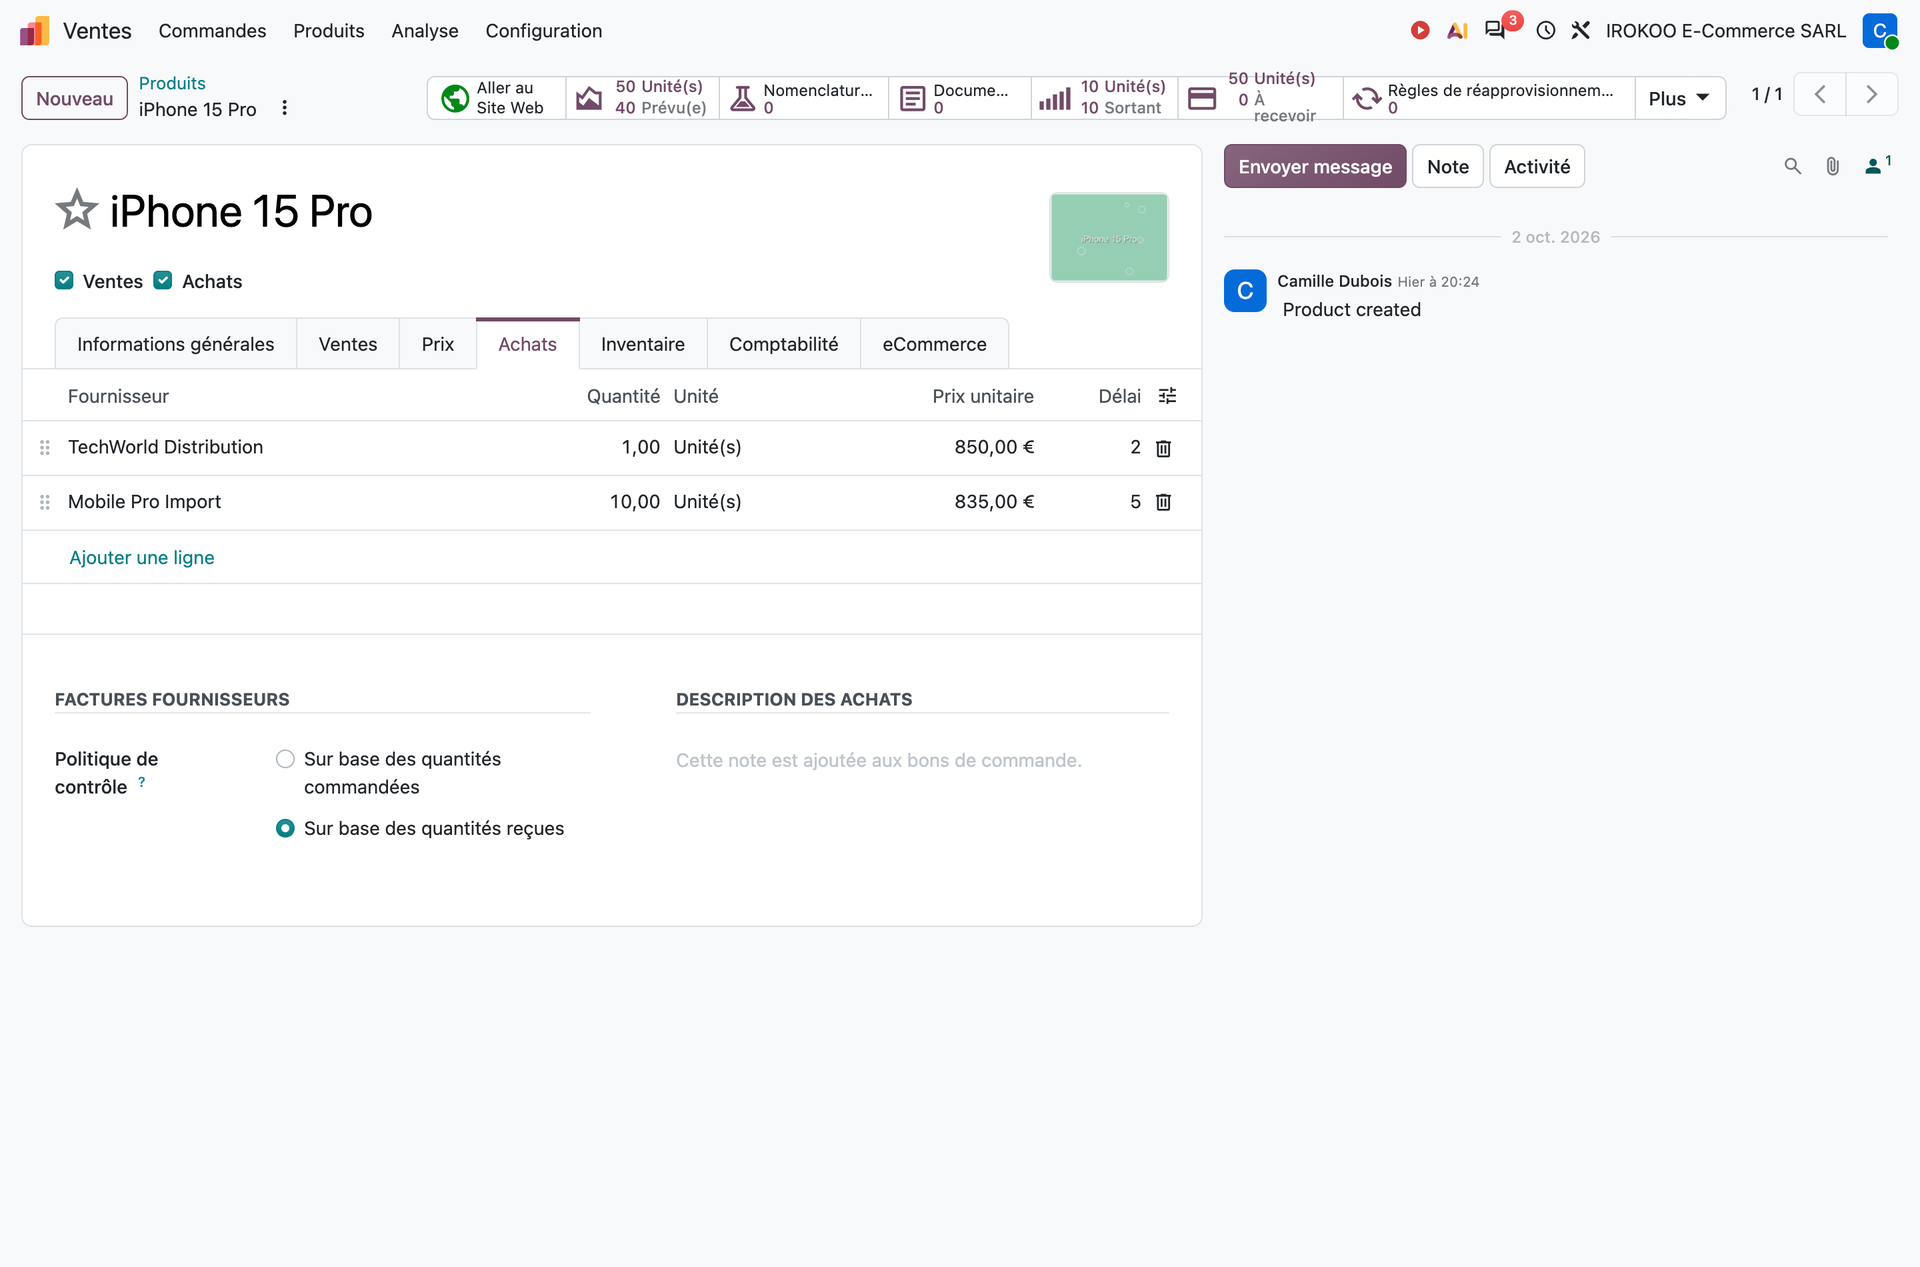
Task: Open the Ventes app home icon
Action: click(x=35, y=31)
